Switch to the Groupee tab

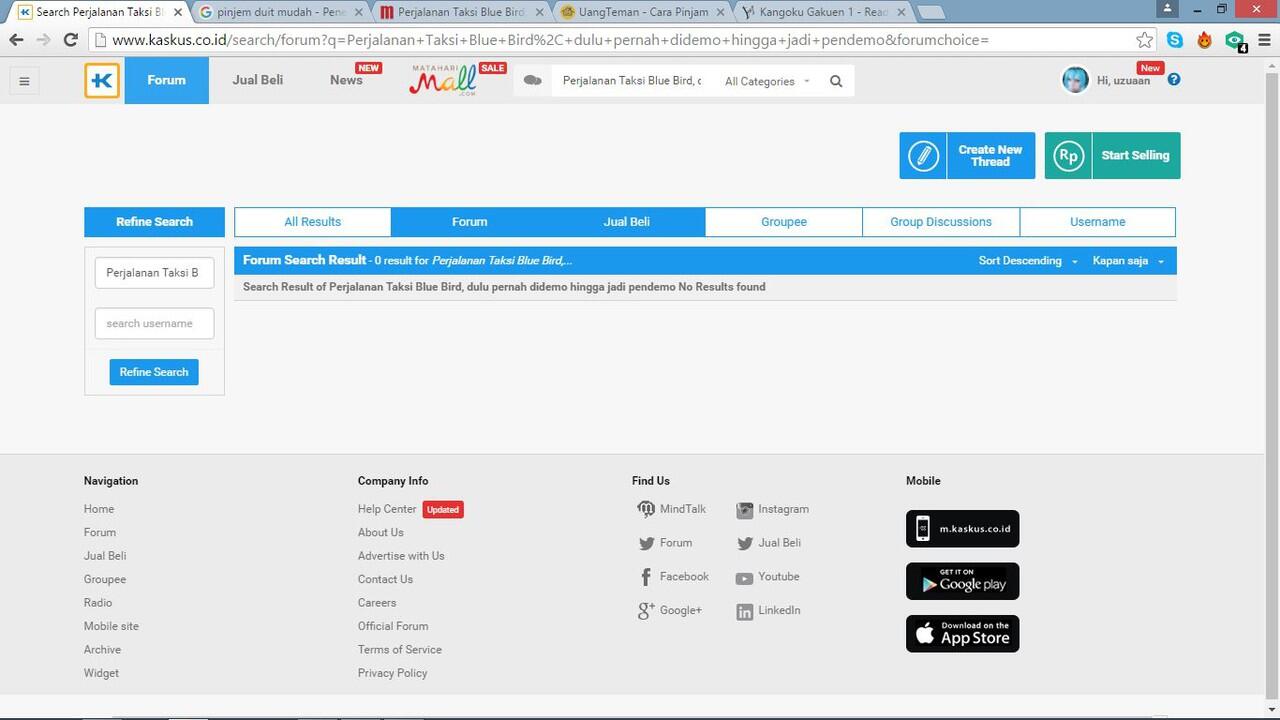pos(784,222)
